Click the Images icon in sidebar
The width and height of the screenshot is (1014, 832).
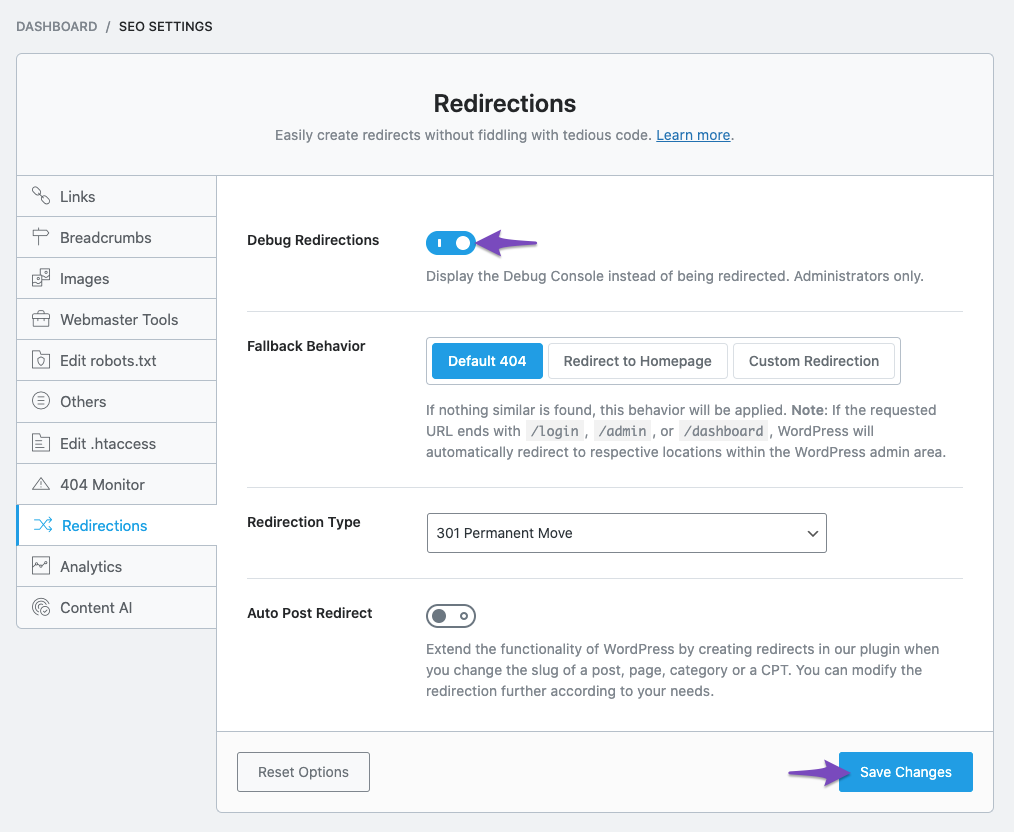pos(41,278)
